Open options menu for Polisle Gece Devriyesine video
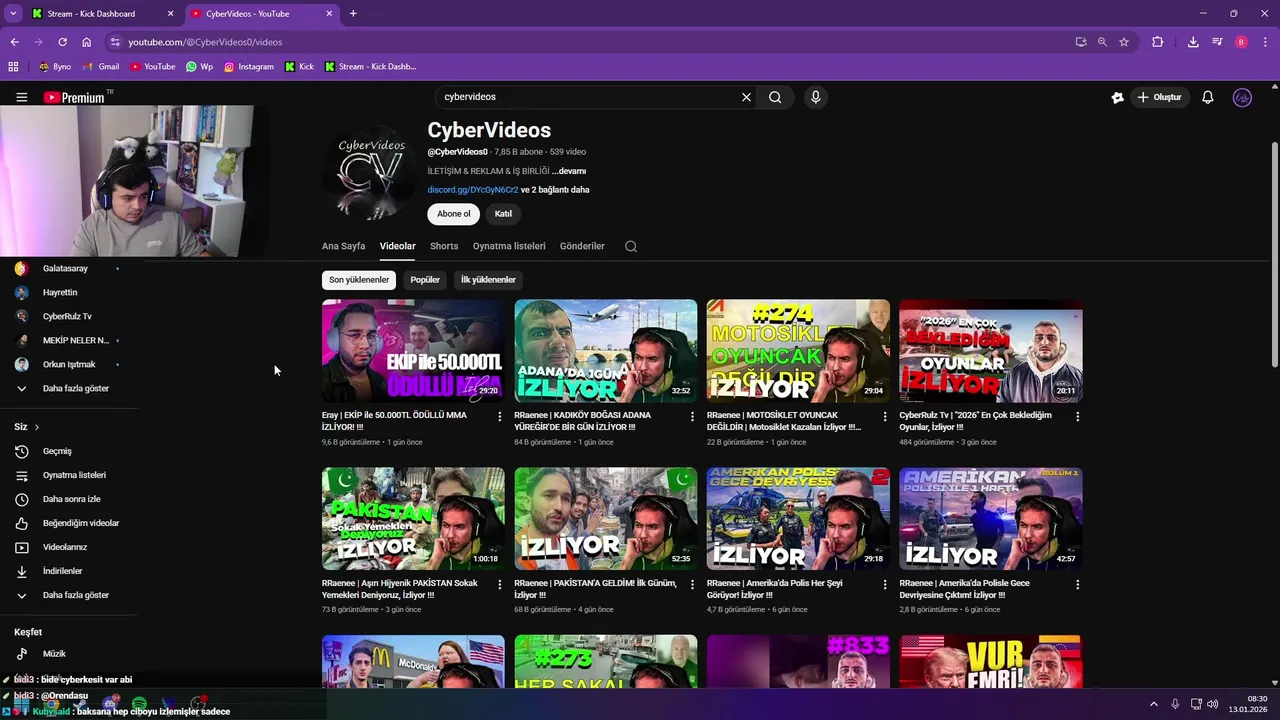Image resolution: width=1280 pixels, height=720 pixels. 1077,584
